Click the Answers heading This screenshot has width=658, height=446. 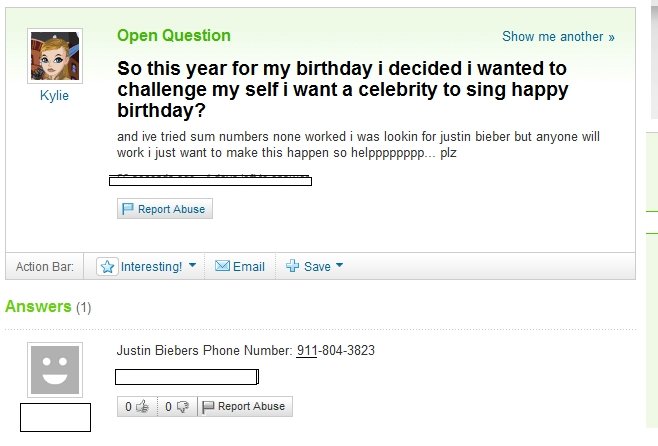tap(38, 306)
